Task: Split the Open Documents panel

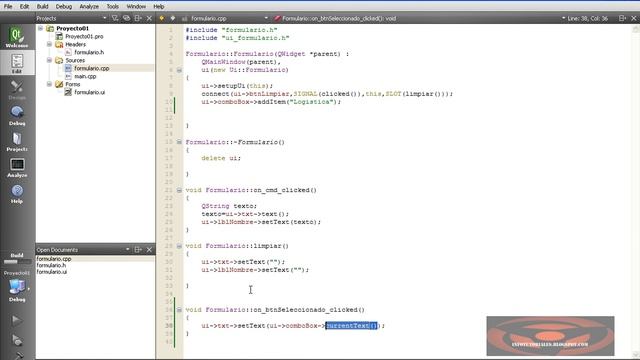Action: (x=138, y=249)
